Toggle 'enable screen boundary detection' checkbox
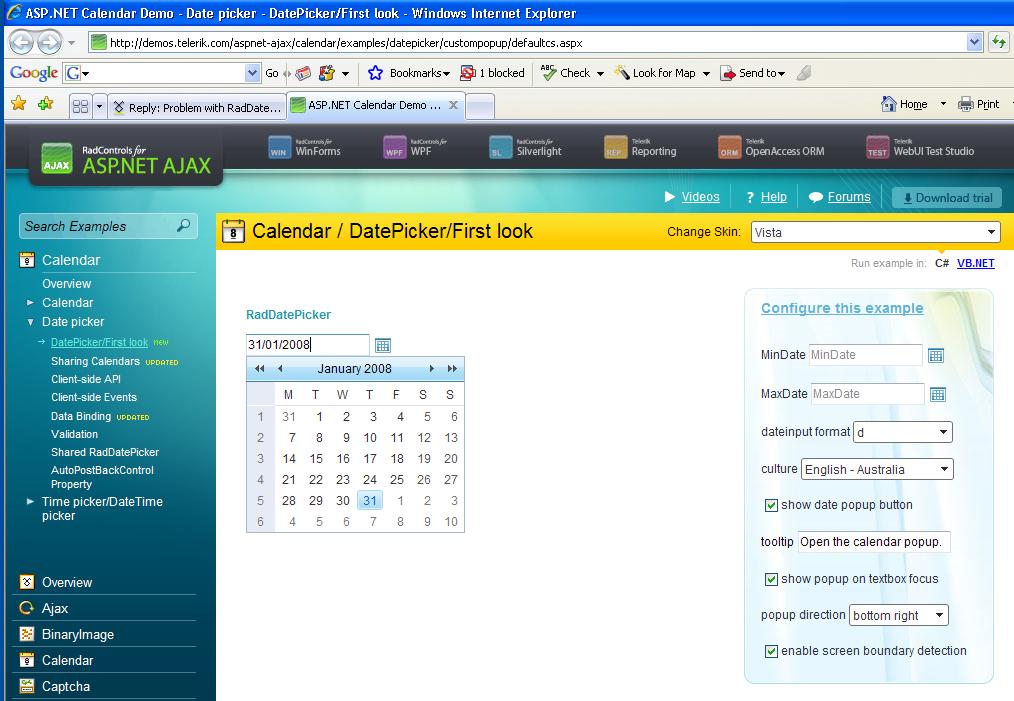Screen dimensions: 1014x701 coord(771,651)
